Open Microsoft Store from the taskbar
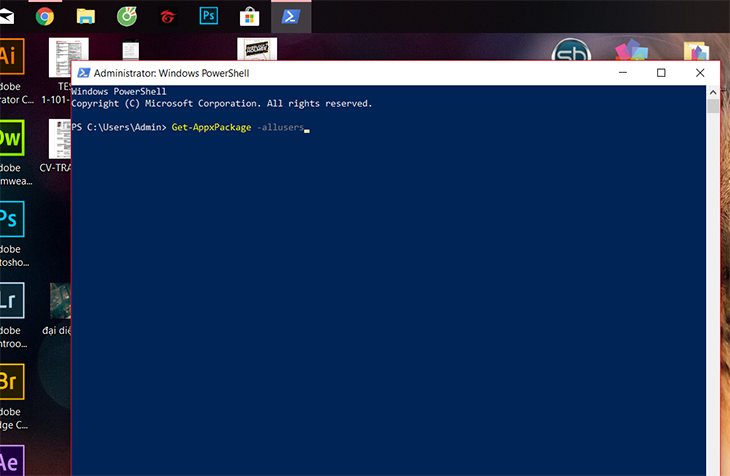Screen dimensions: 730x476 [x=250, y=17]
